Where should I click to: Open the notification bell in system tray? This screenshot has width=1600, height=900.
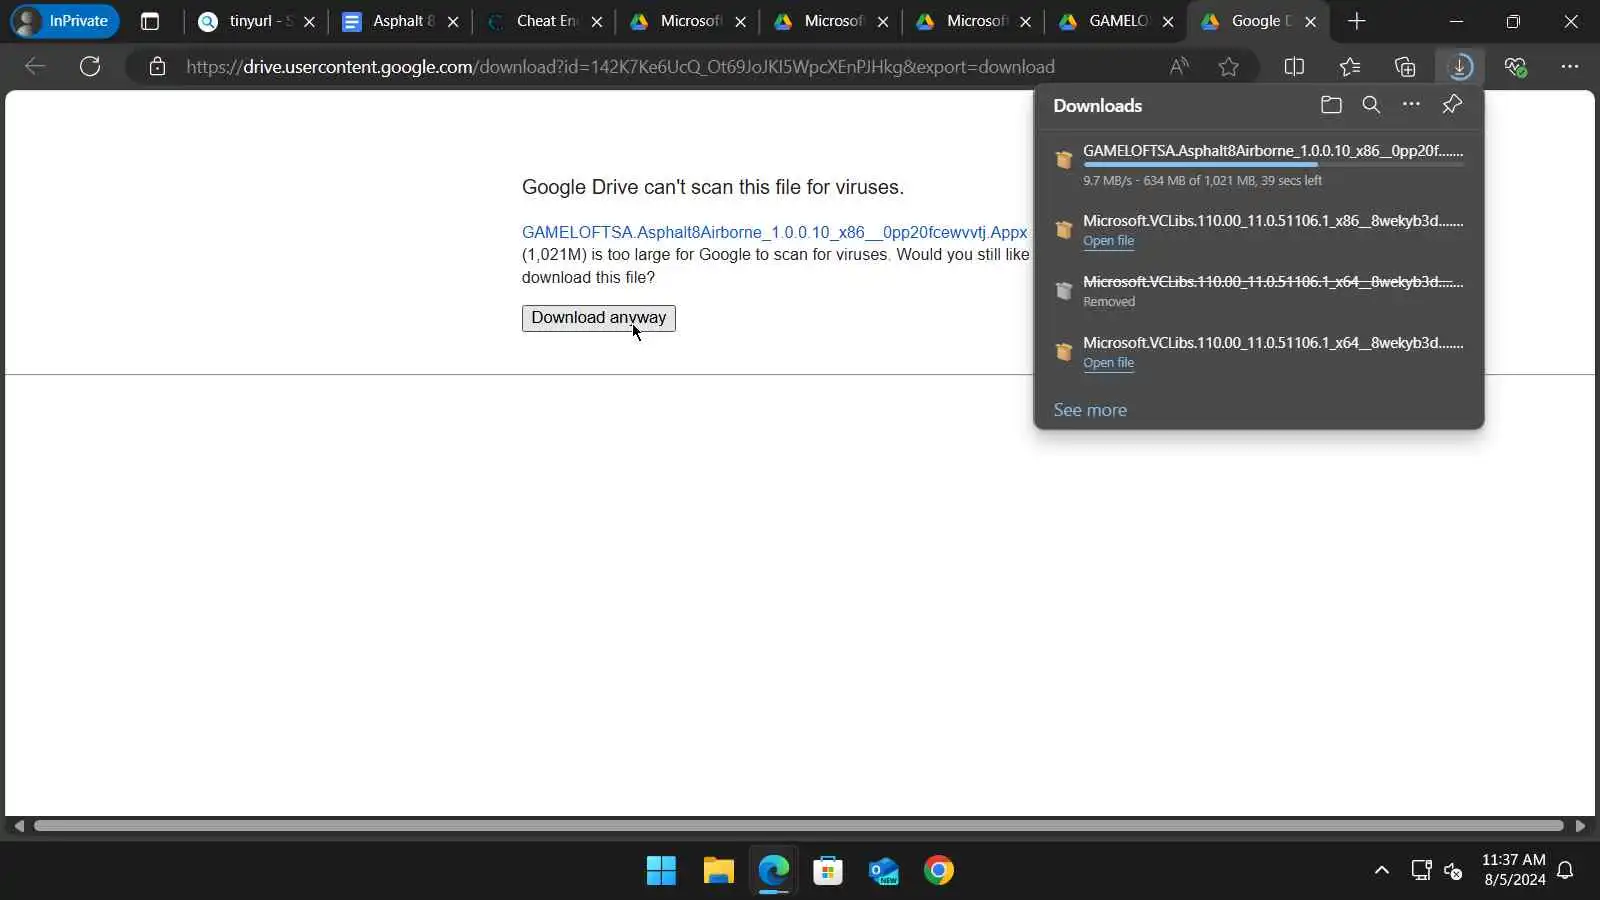[x=1566, y=871]
